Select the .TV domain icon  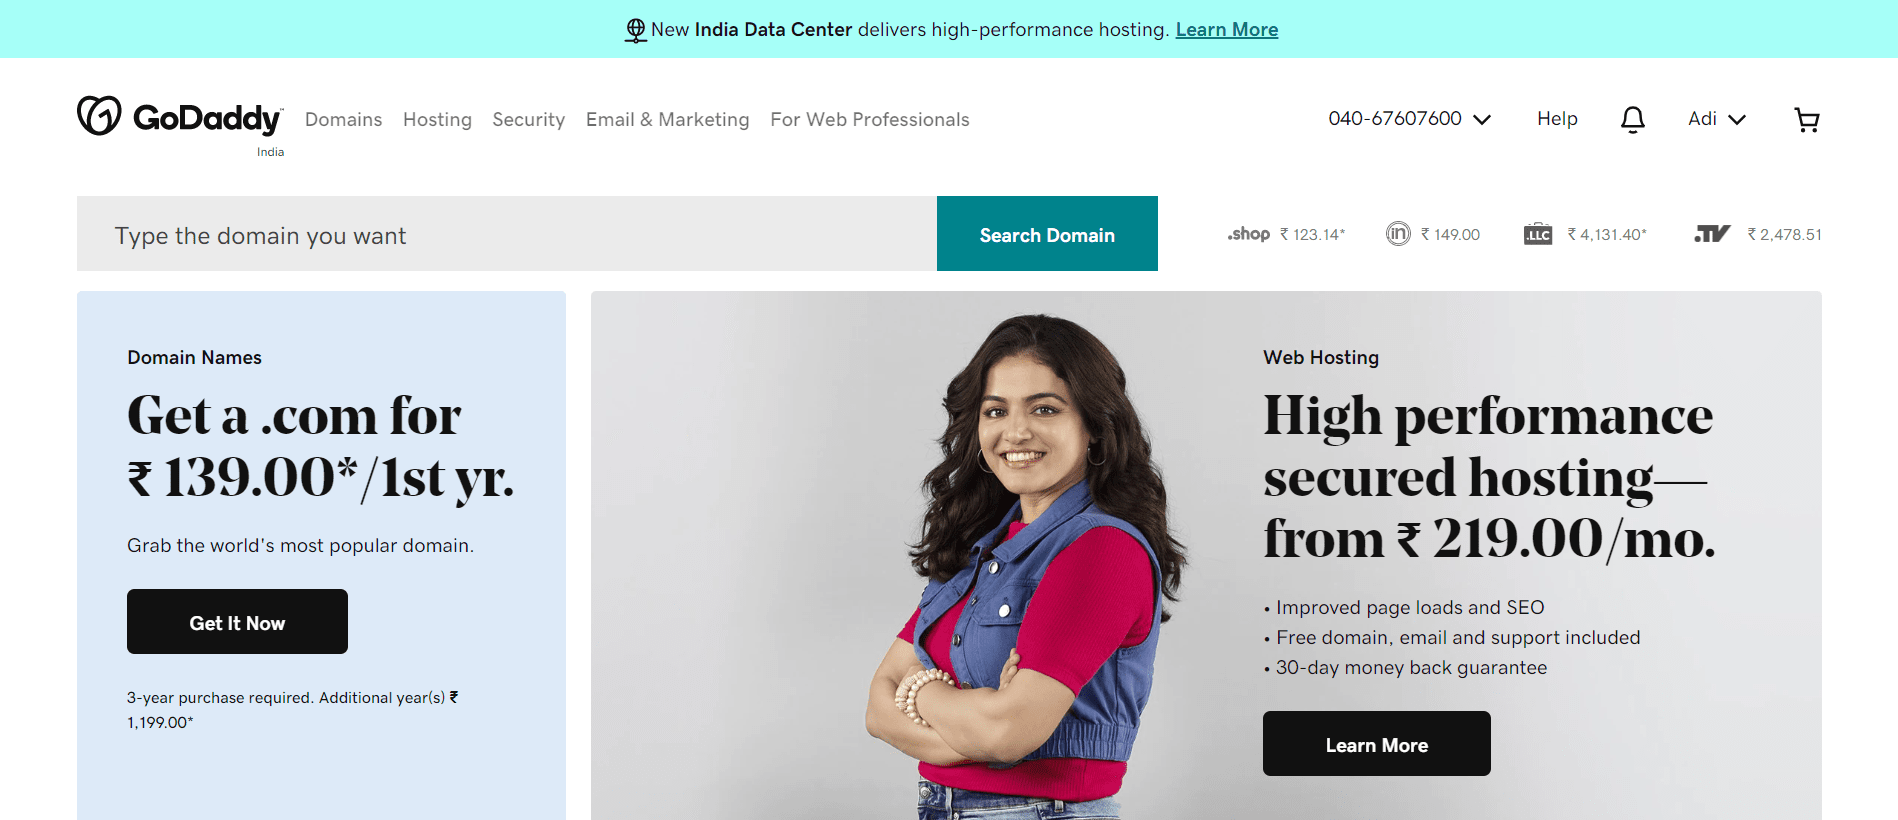coord(1712,234)
